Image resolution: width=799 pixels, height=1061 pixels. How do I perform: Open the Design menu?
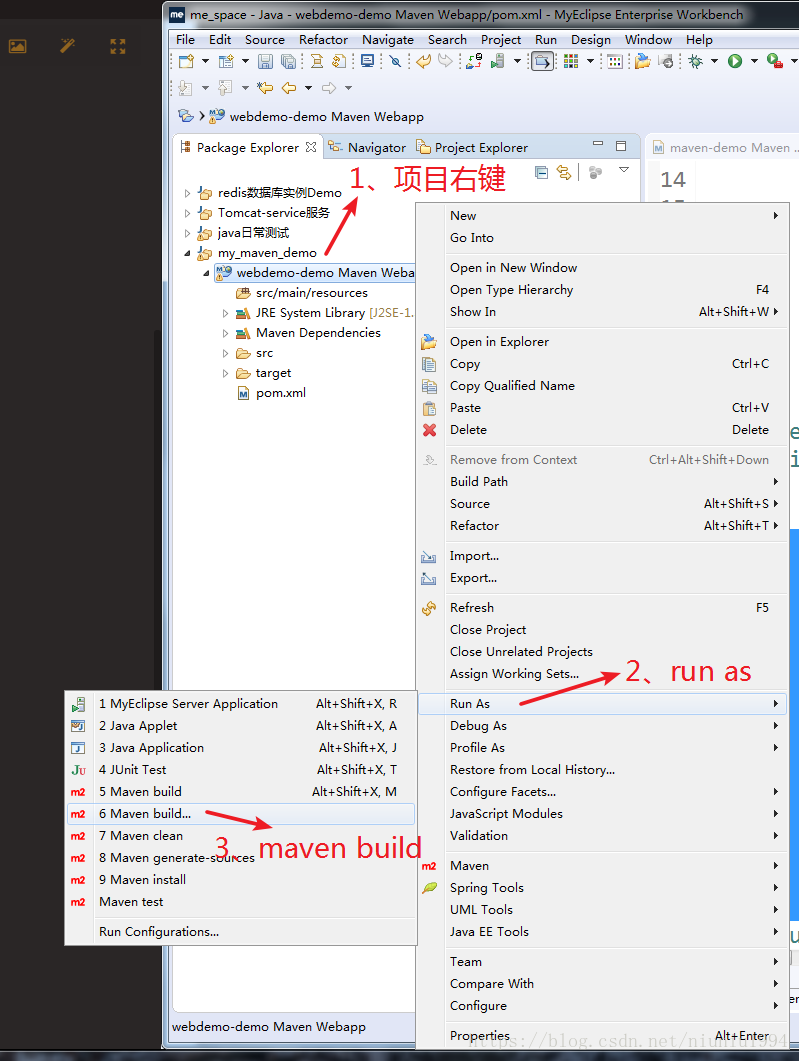tap(591, 40)
